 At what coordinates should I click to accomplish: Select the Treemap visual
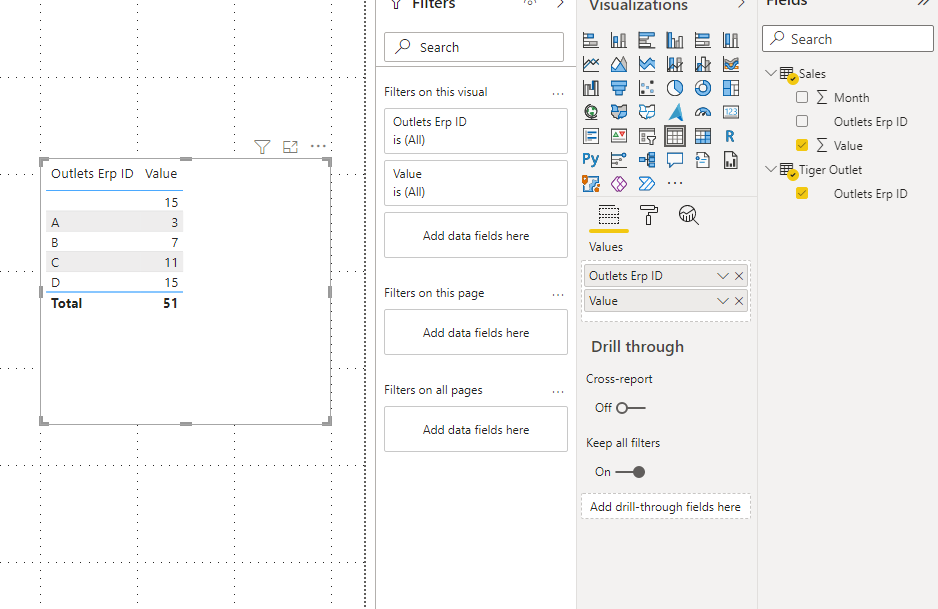point(731,88)
